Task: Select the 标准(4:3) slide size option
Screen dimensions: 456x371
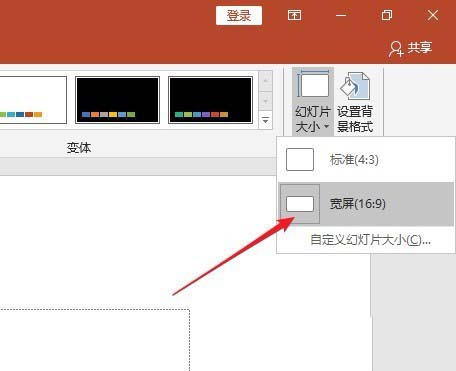Action: point(366,160)
